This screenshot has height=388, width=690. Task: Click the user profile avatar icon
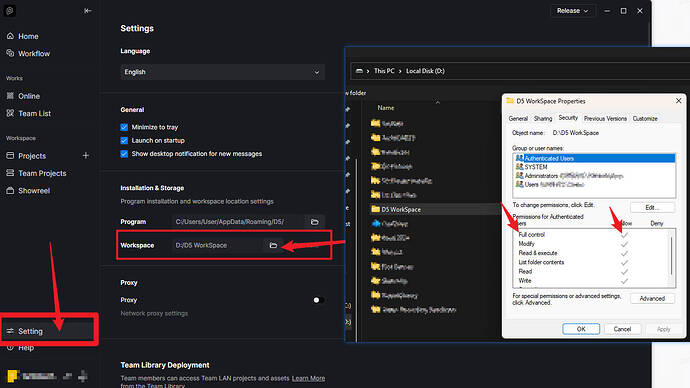point(13,376)
